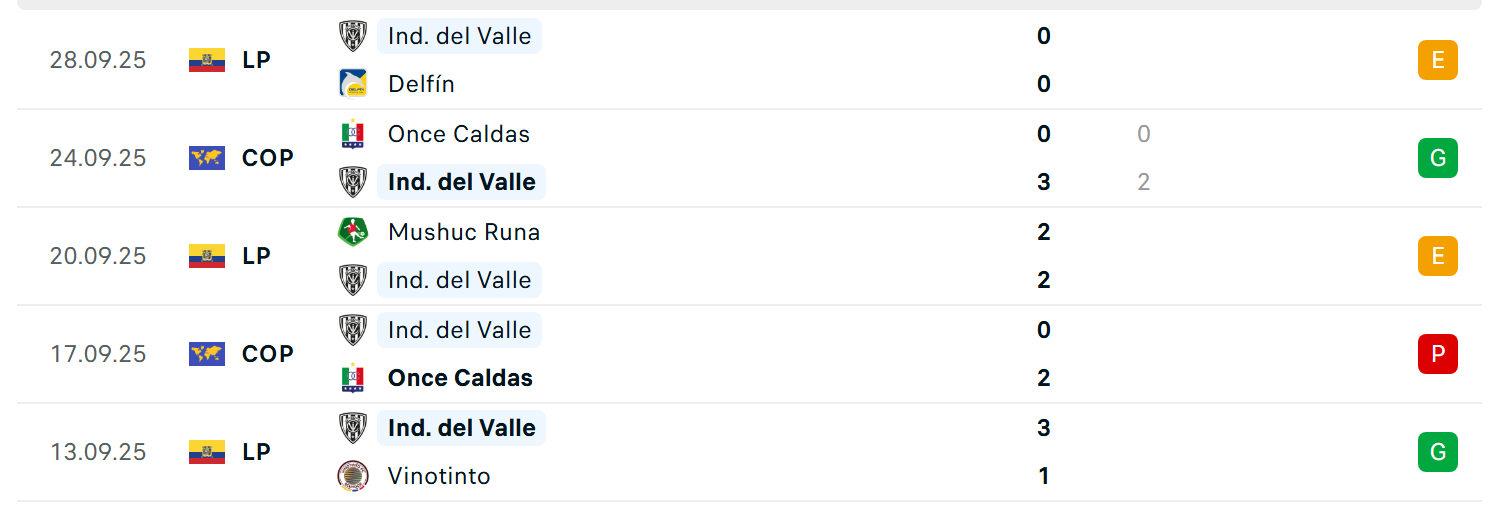Click the LP league label on 20.09.25

click(256, 256)
